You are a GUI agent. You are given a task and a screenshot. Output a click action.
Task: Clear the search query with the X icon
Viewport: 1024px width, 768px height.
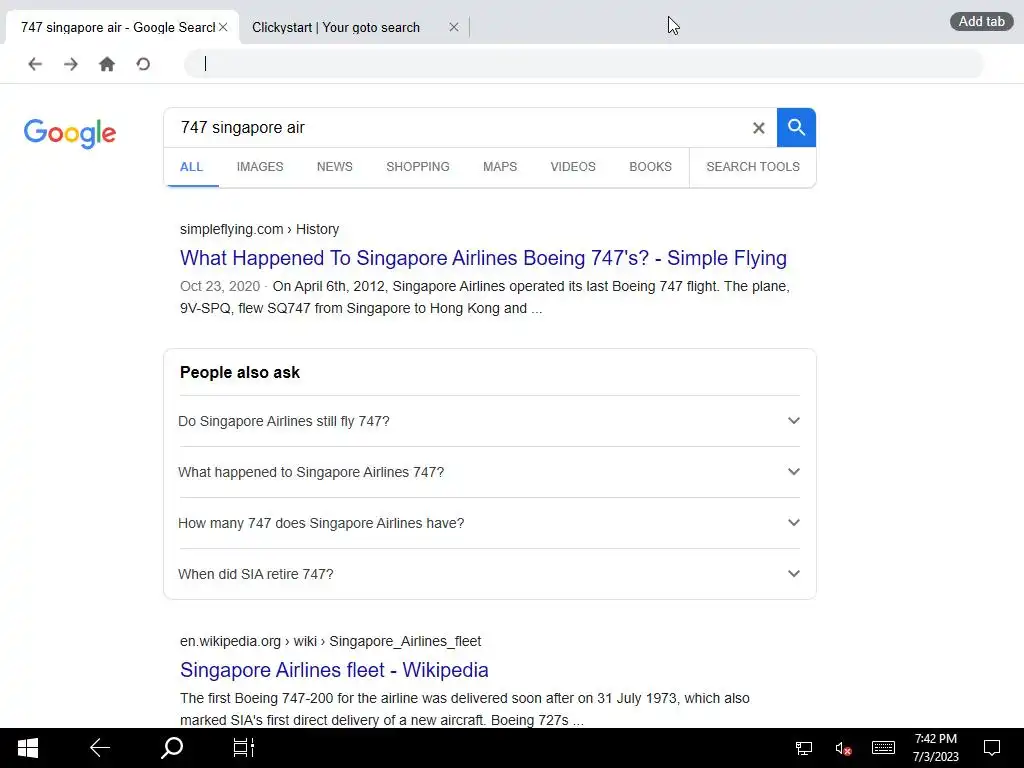point(758,128)
